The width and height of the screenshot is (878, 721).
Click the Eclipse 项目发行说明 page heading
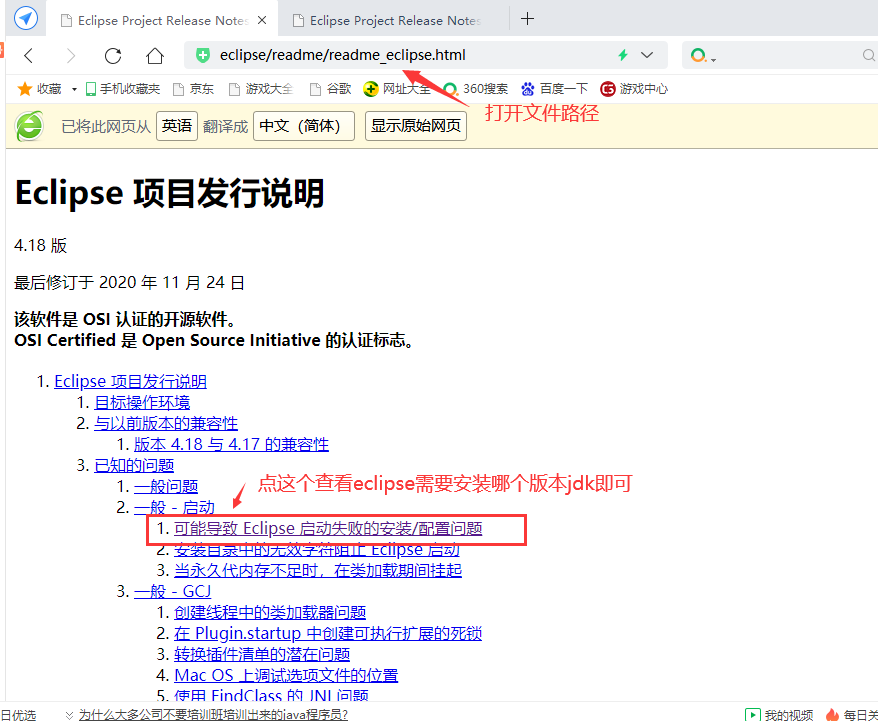click(169, 193)
